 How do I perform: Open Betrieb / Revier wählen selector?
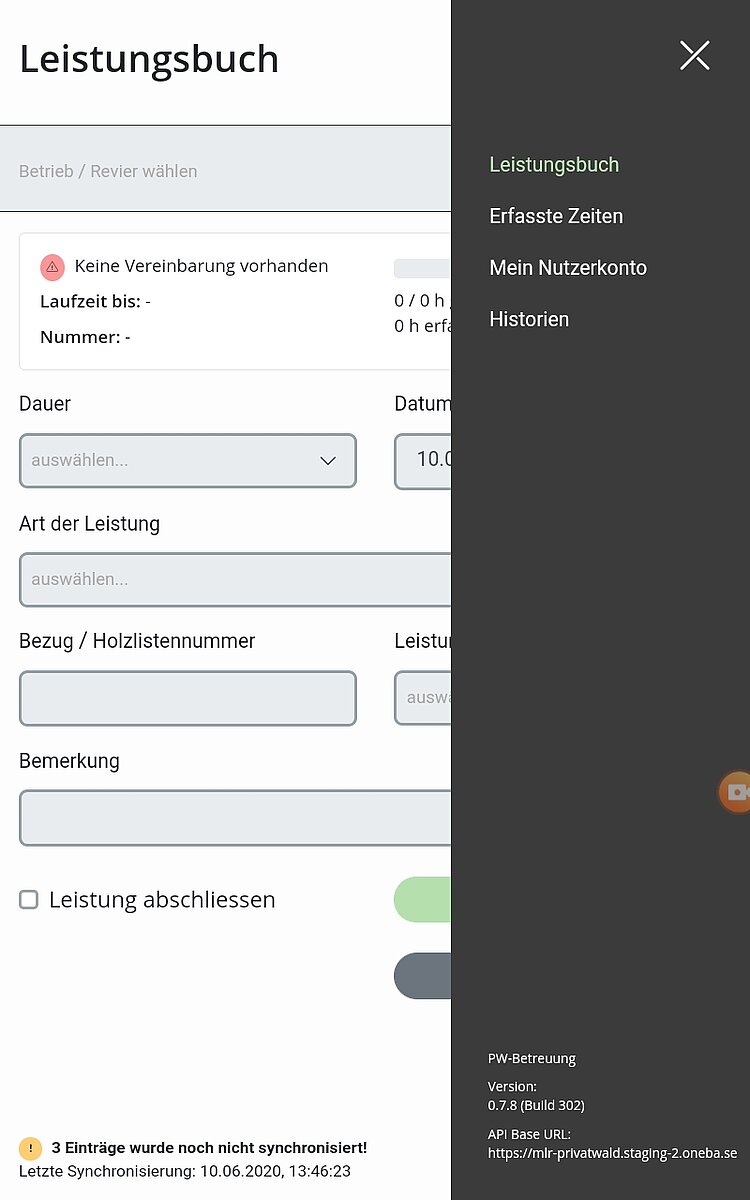(x=225, y=171)
